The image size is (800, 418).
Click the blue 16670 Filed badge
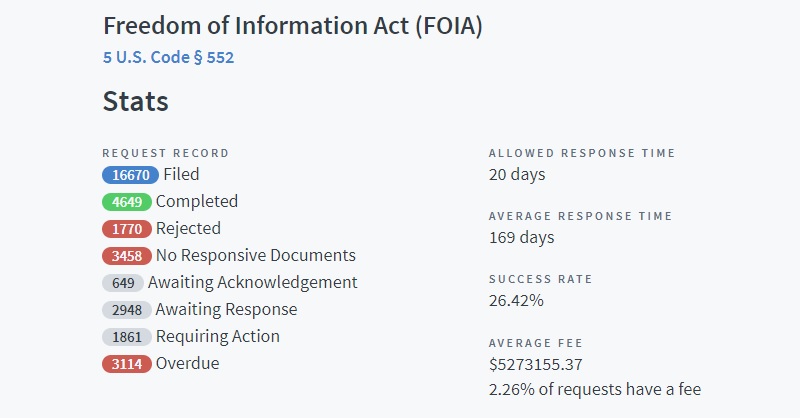131,175
